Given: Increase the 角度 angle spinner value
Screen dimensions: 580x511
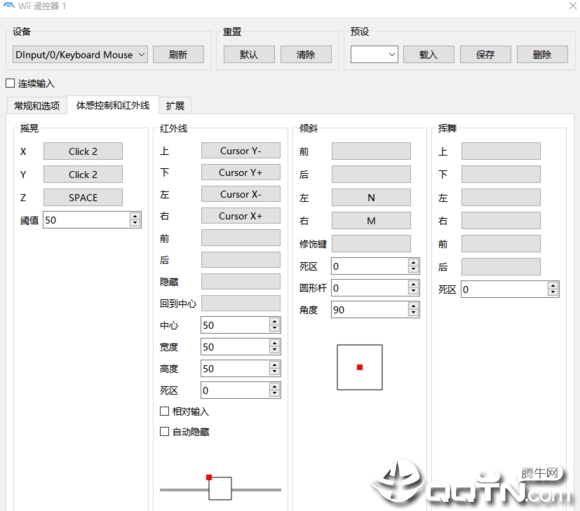Looking at the screenshot, I should [414, 306].
